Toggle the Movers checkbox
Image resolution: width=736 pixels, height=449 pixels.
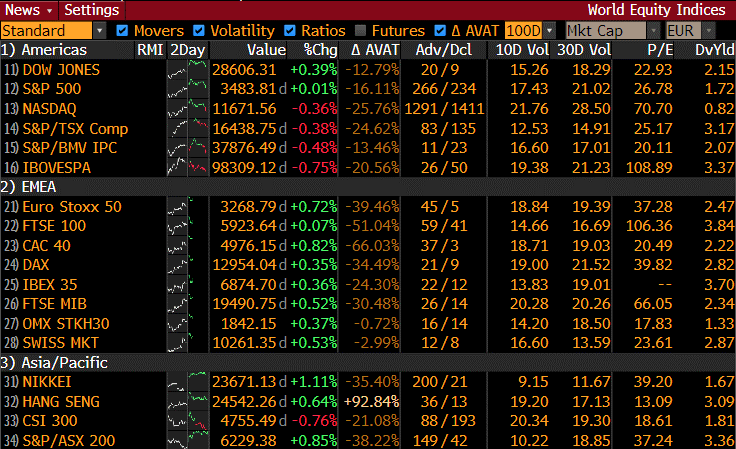pyautogui.click(x=122, y=31)
